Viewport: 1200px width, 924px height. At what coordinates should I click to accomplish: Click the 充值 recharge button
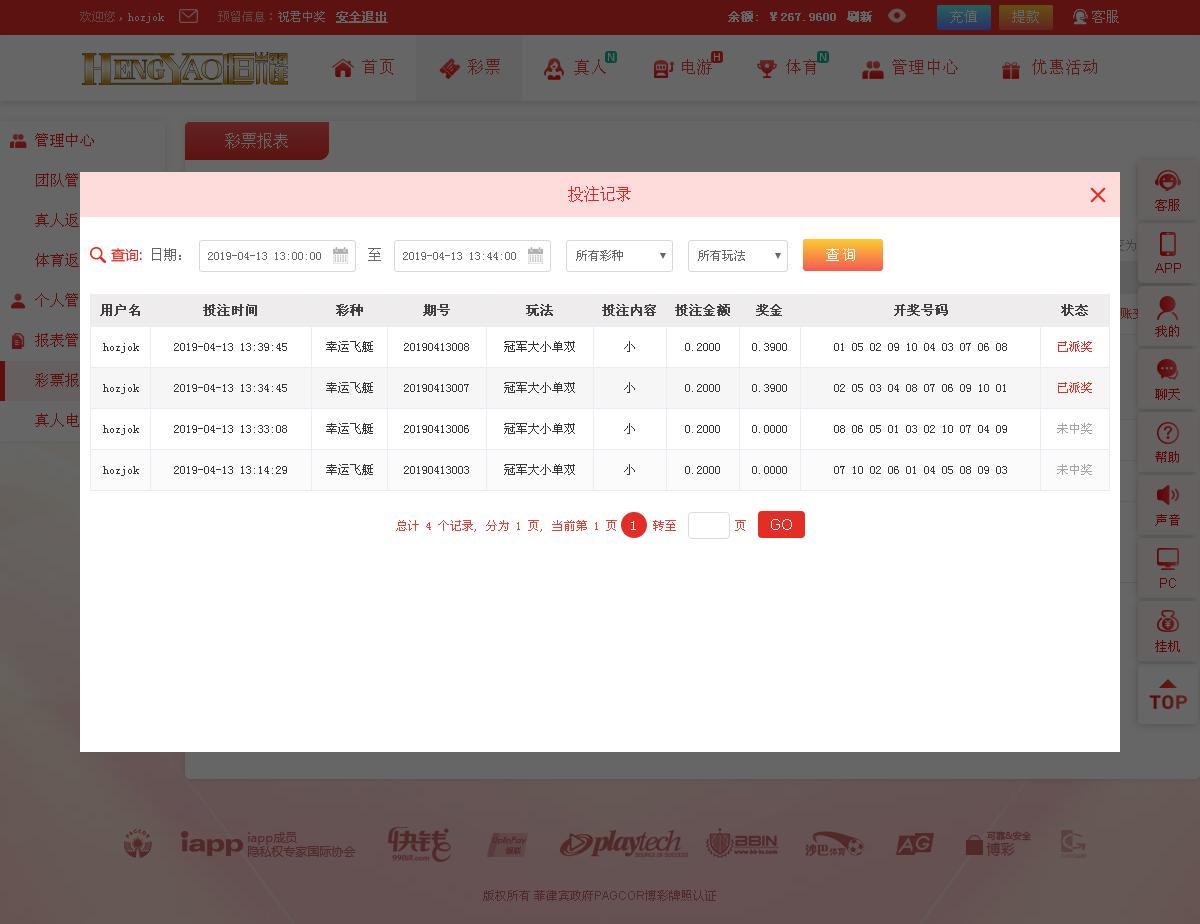pos(964,17)
